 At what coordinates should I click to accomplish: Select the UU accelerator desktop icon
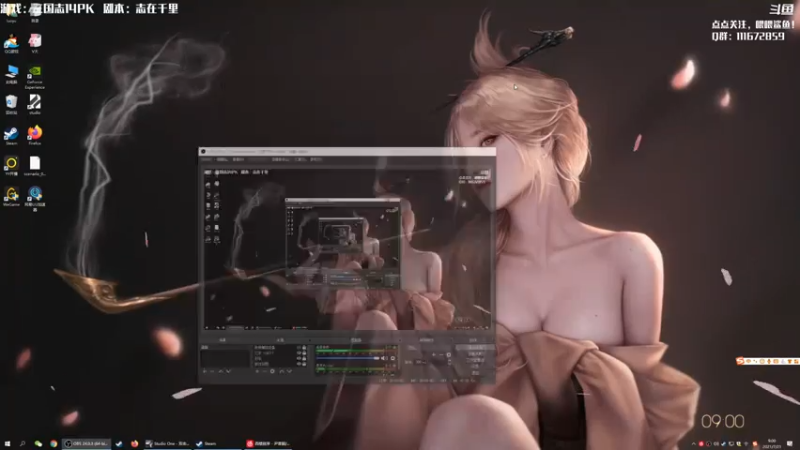pos(35,198)
